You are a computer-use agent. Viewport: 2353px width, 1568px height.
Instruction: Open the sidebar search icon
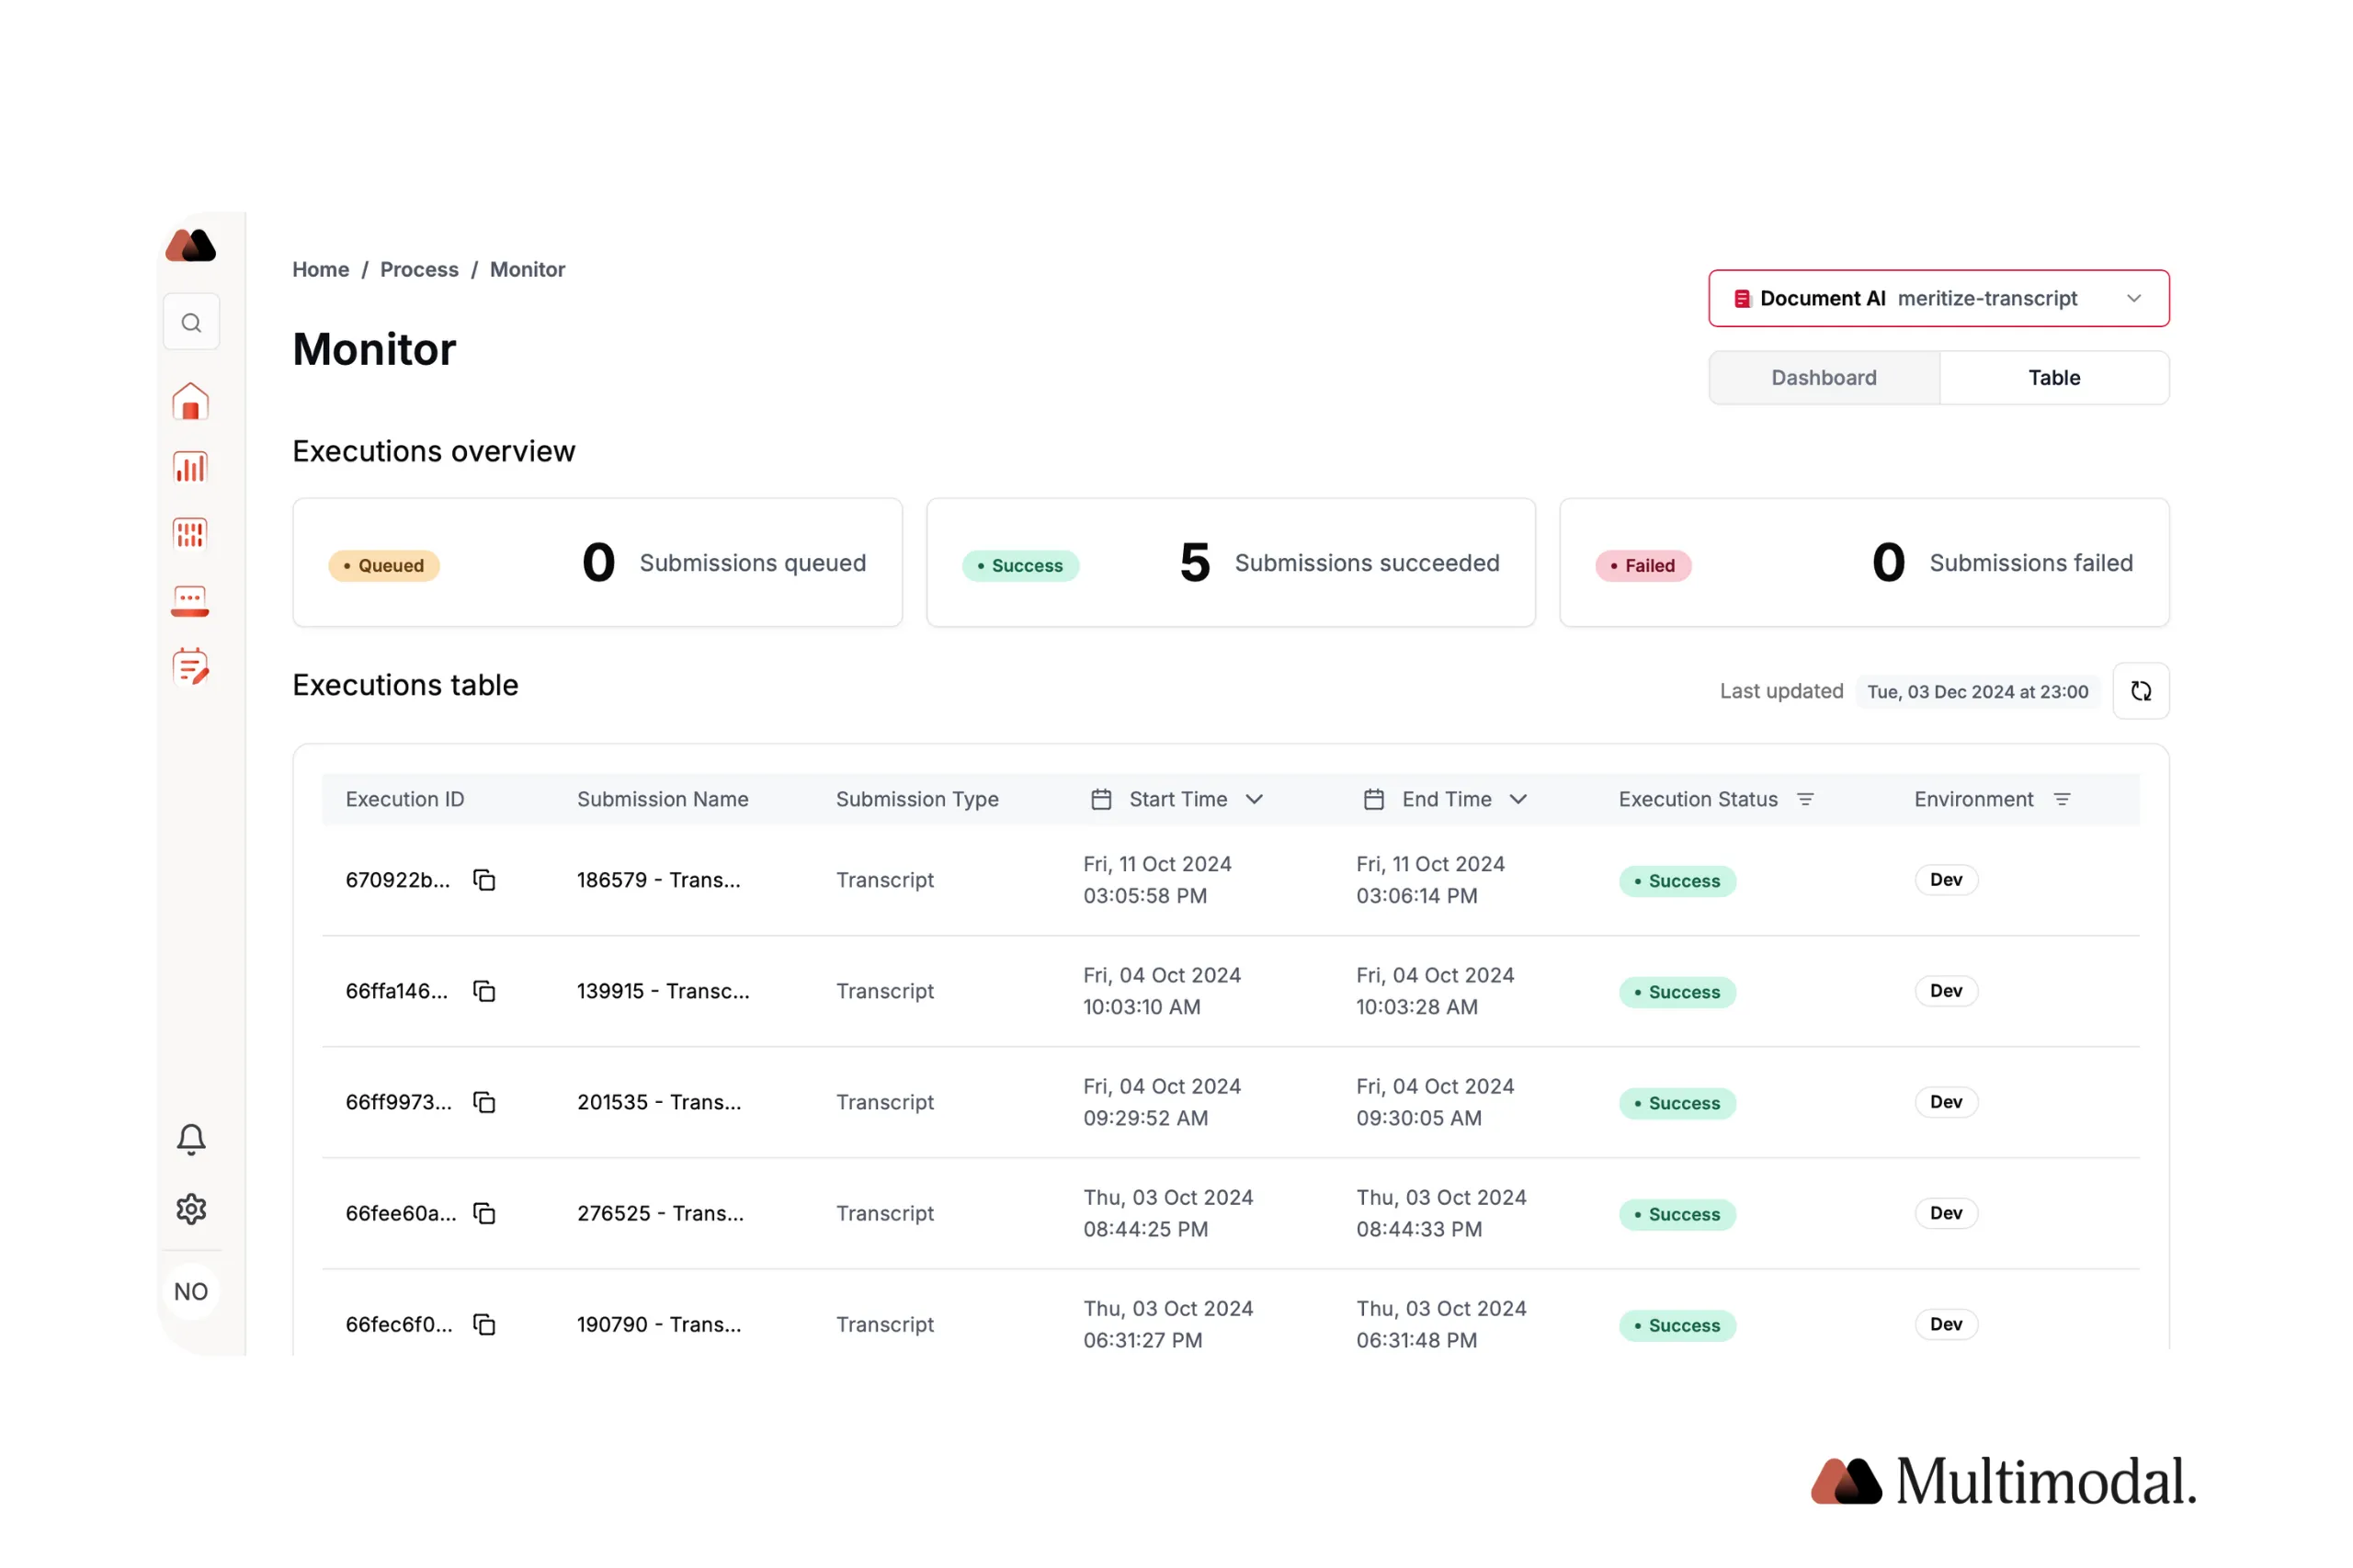tap(191, 323)
